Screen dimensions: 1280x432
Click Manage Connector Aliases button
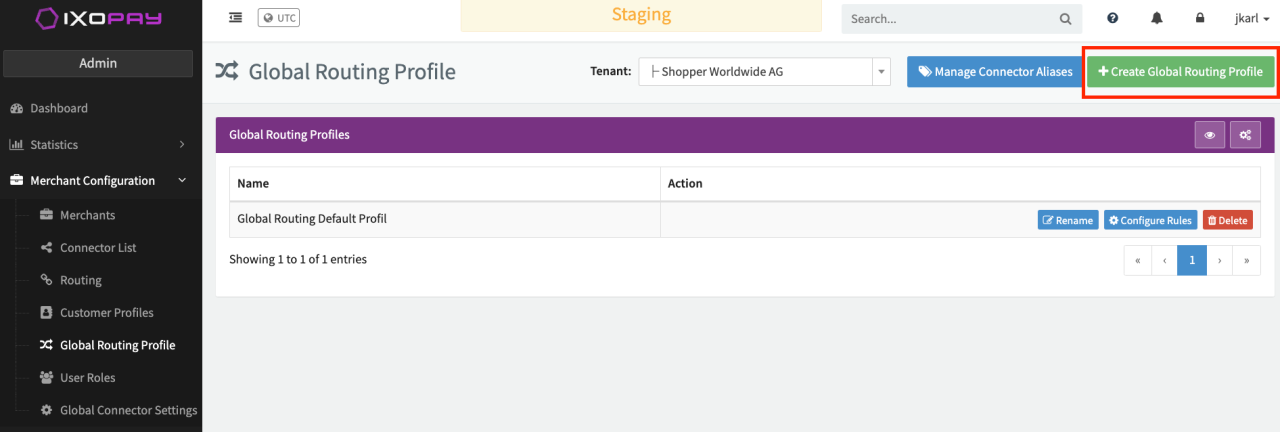tap(995, 72)
